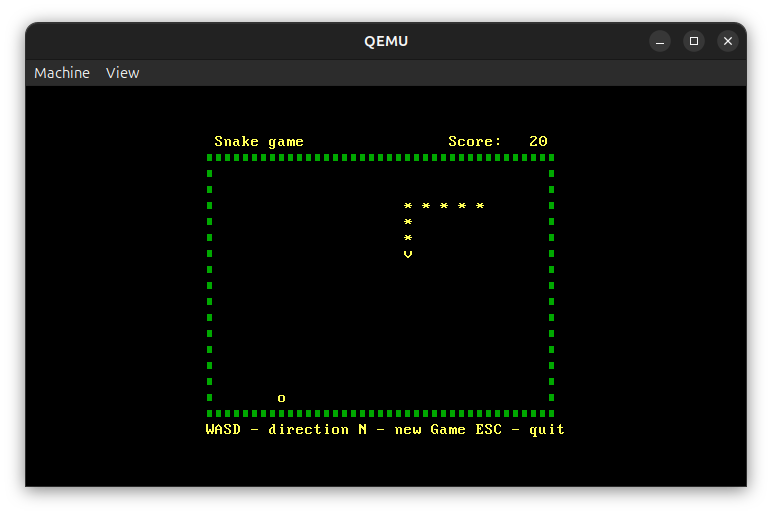
Task: Close the QEMU window
Action: pos(728,41)
